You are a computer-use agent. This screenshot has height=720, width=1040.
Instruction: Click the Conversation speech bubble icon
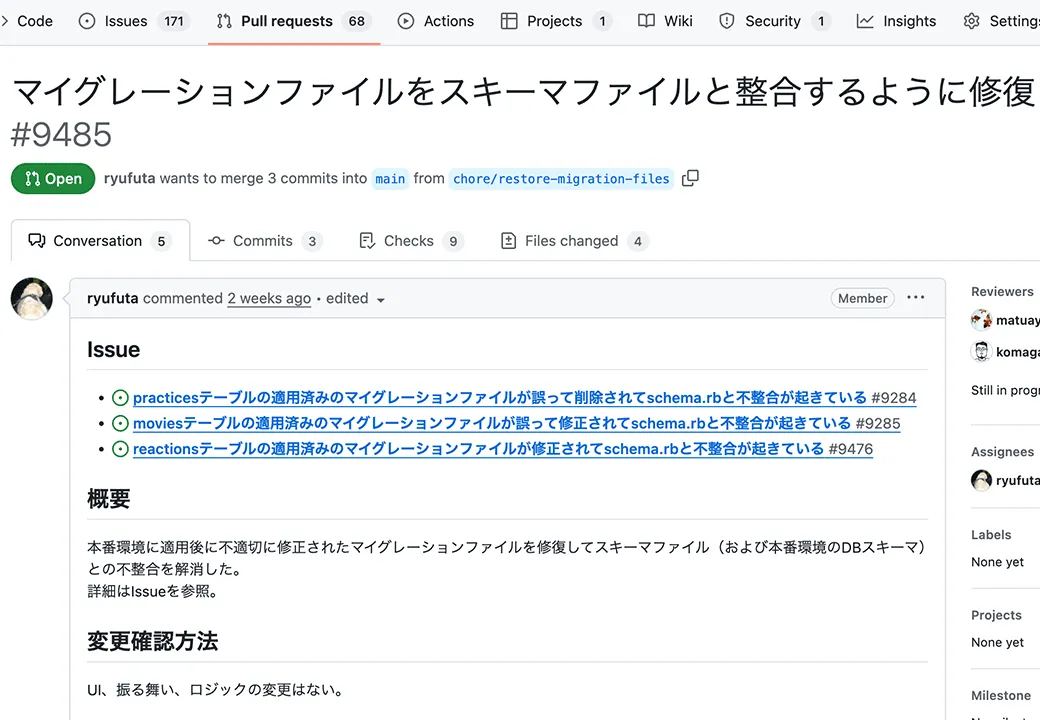[36, 241]
